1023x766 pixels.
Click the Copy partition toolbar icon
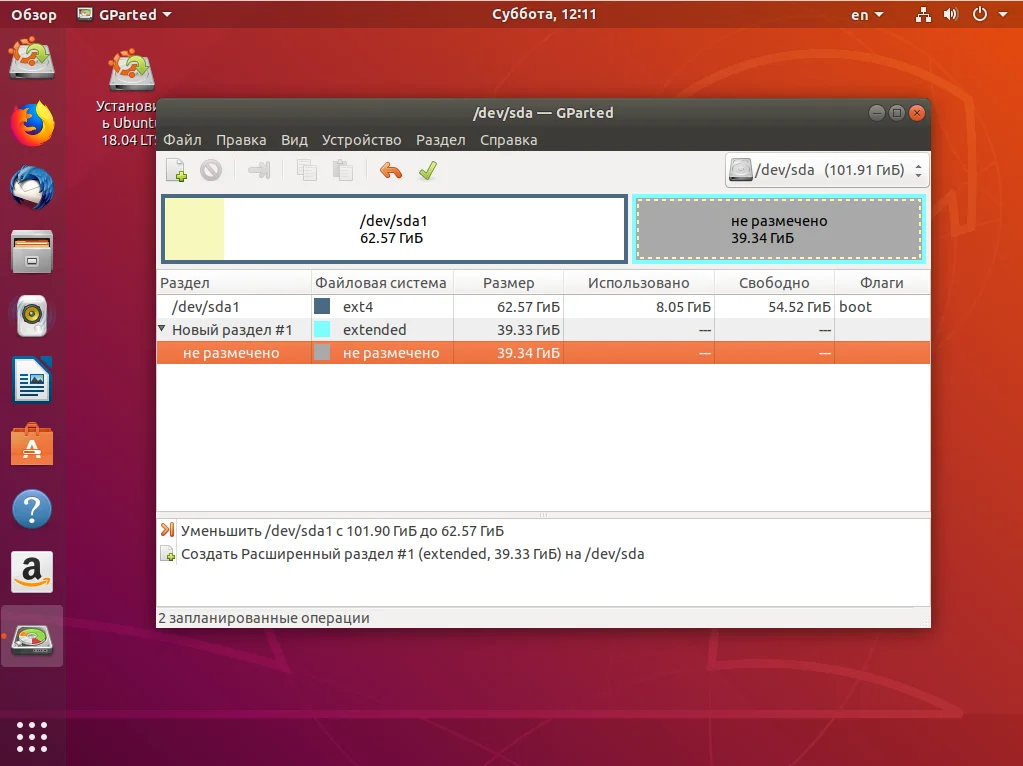306,171
